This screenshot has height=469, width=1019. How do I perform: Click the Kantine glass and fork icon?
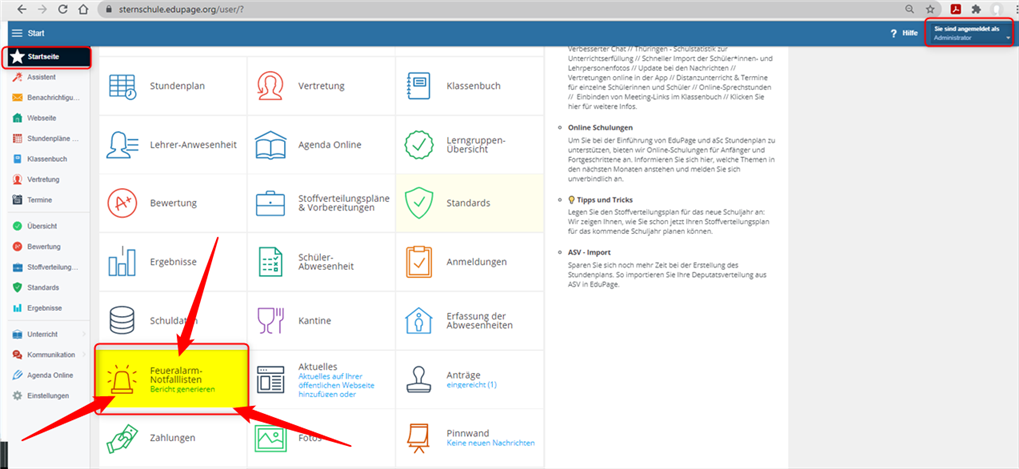(x=271, y=320)
